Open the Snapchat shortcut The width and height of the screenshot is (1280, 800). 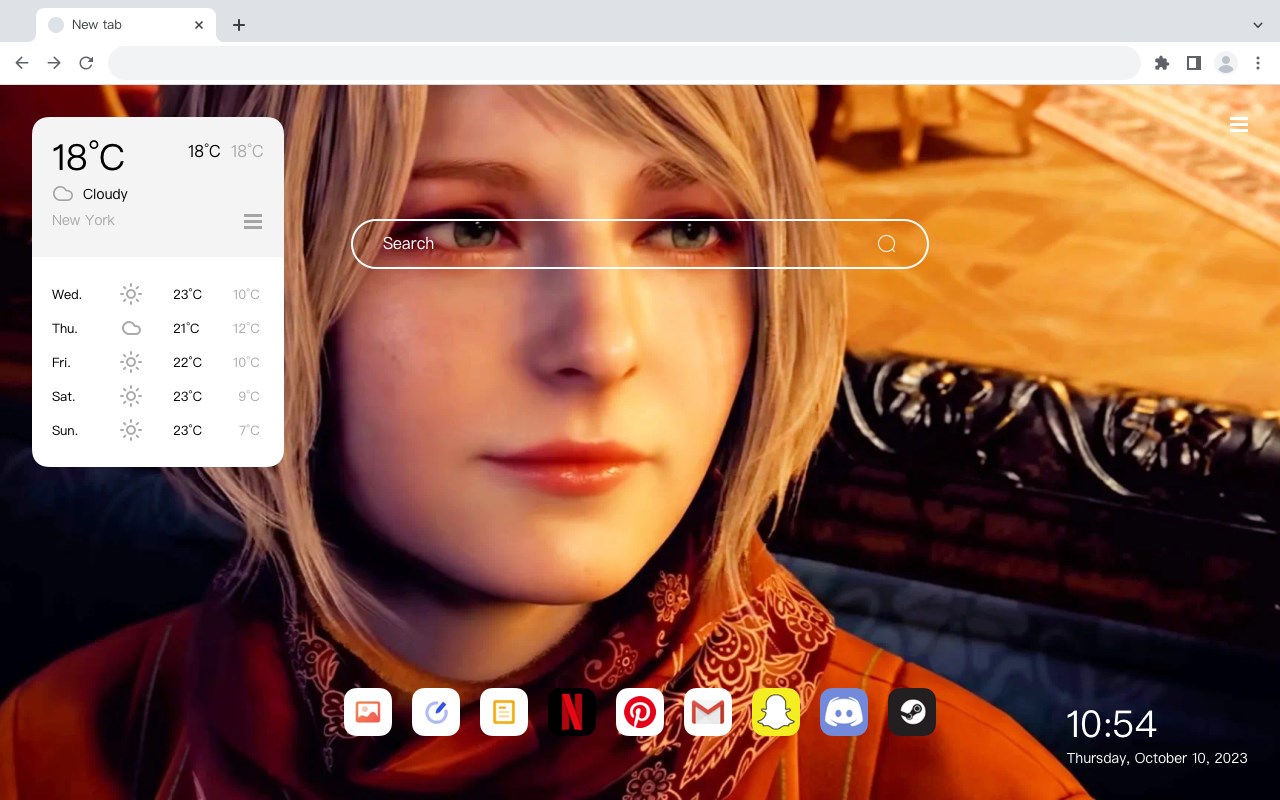(776, 712)
